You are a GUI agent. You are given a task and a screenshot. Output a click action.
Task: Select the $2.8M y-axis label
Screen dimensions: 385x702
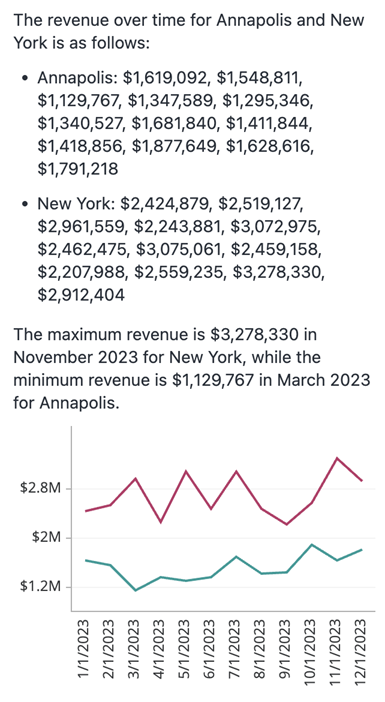point(40,488)
